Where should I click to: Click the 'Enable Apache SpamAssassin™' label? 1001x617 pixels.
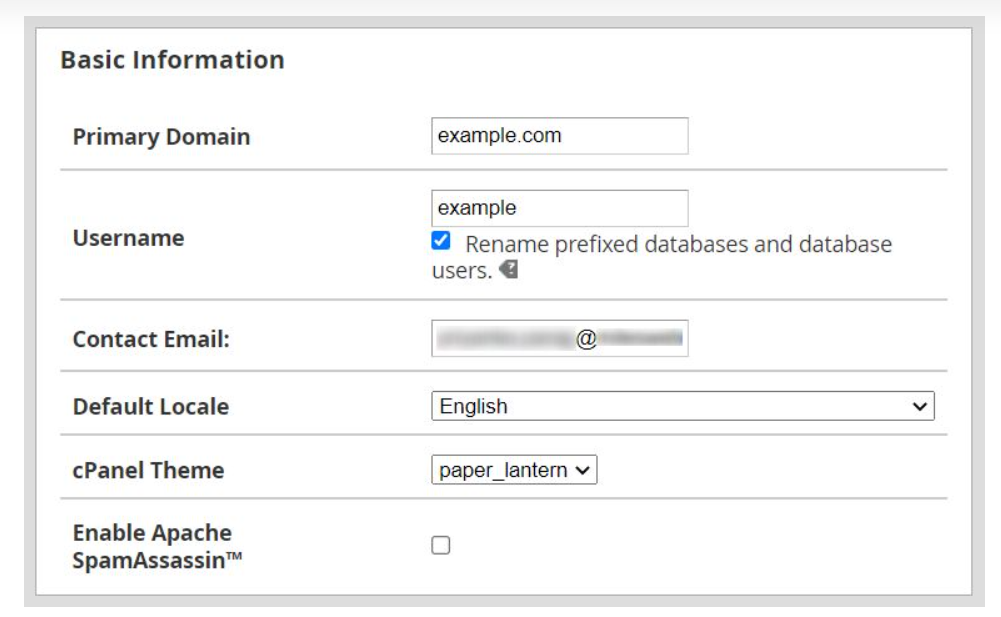[x=152, y=546]
